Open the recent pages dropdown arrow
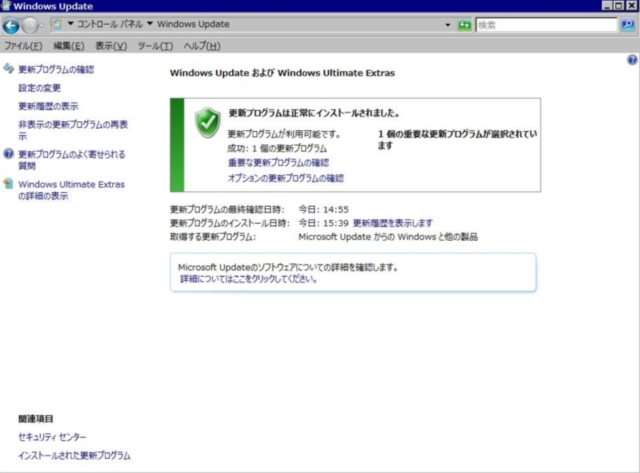 41,26
